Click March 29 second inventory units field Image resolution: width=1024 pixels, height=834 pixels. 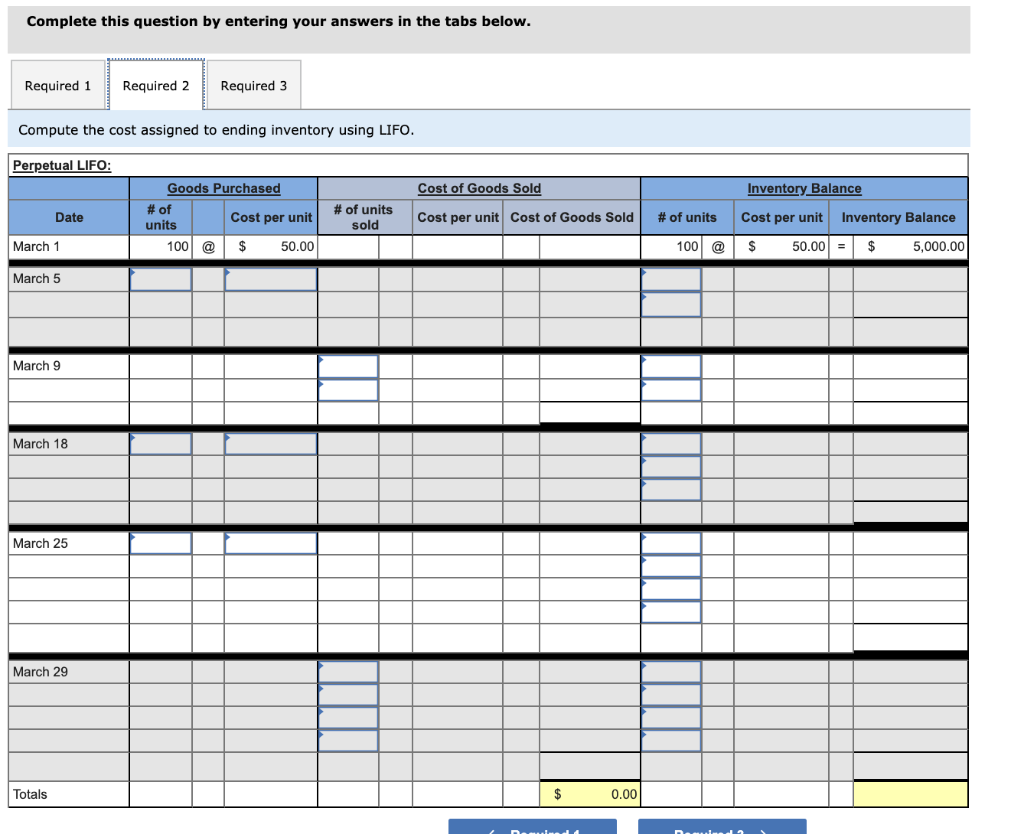click(x=671, y=695)
